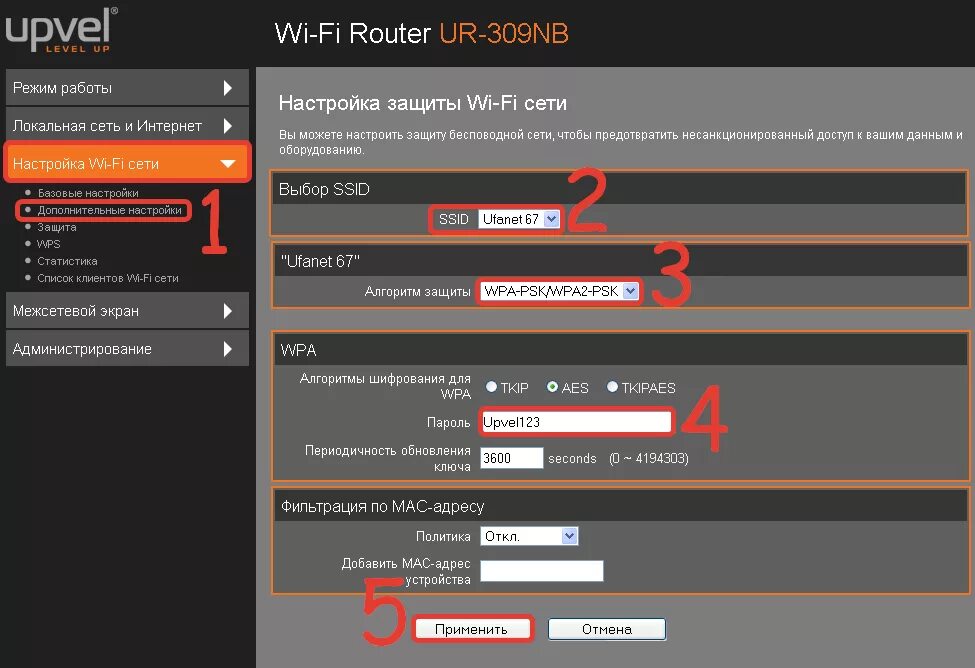Expand the Межсетевой экран arrow

[228, 311]
